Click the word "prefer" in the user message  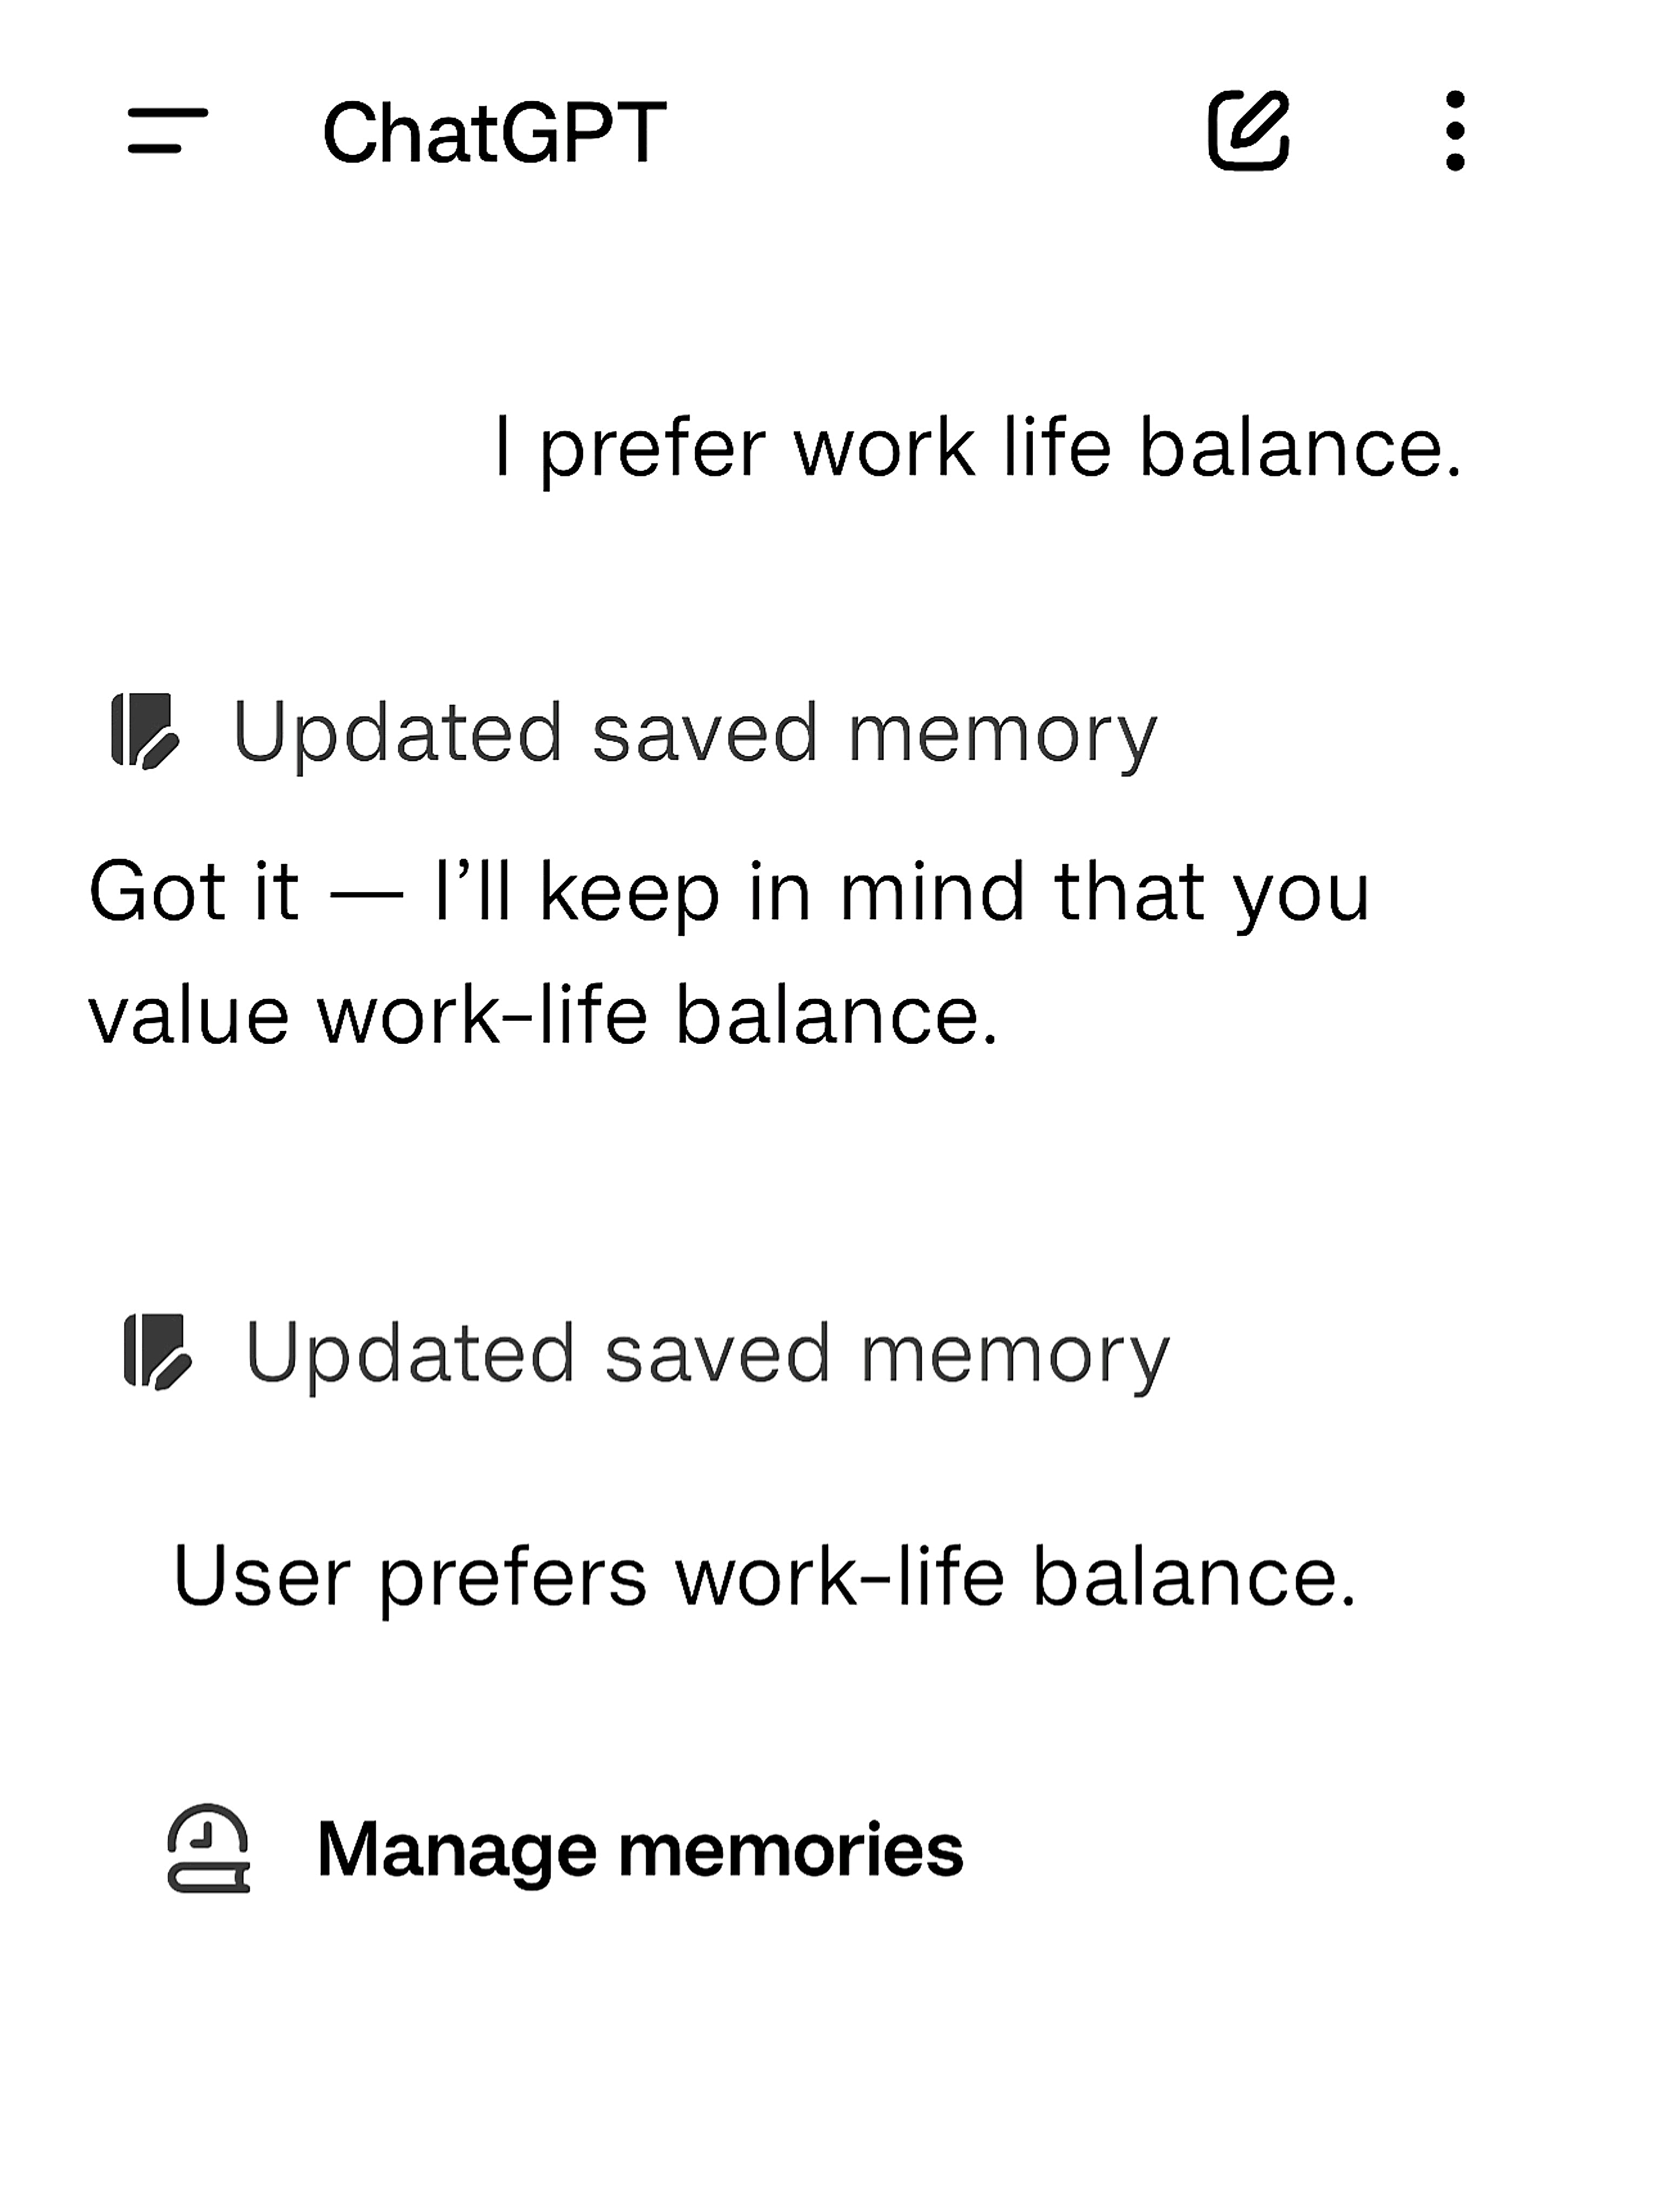click(x=652, y=448)
